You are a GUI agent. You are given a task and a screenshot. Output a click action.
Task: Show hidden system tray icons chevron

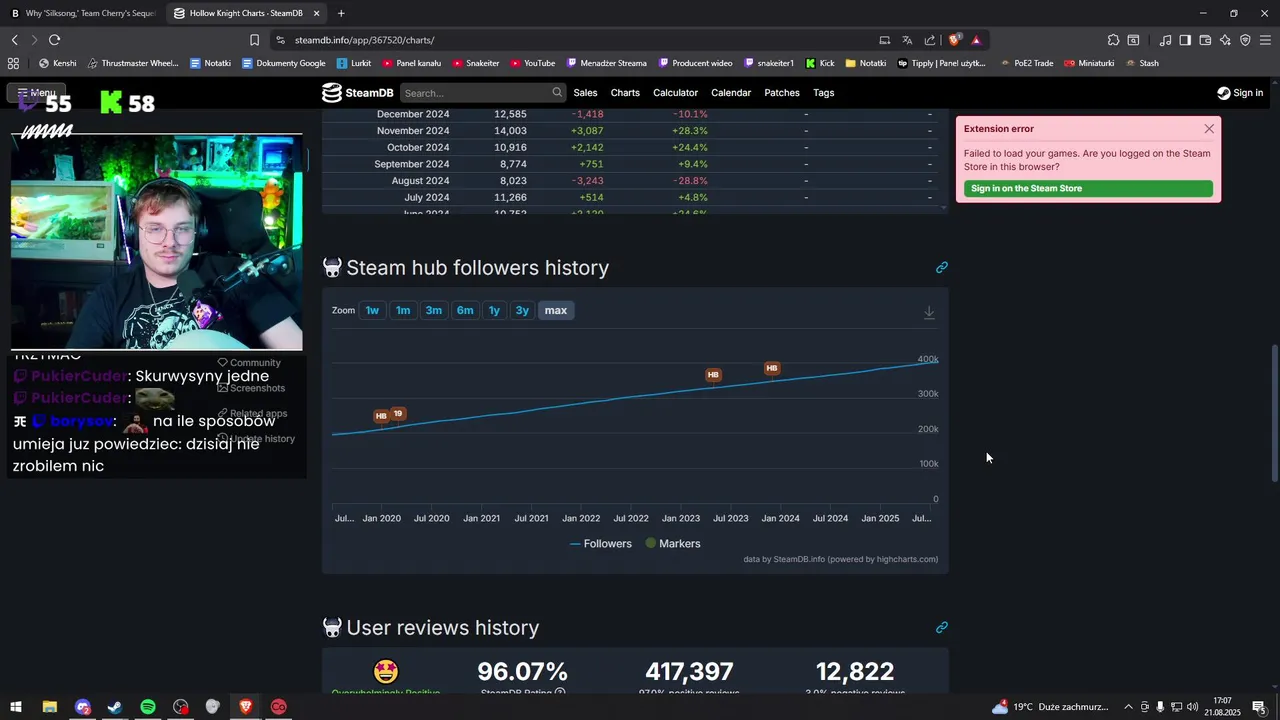[1129, 707]
